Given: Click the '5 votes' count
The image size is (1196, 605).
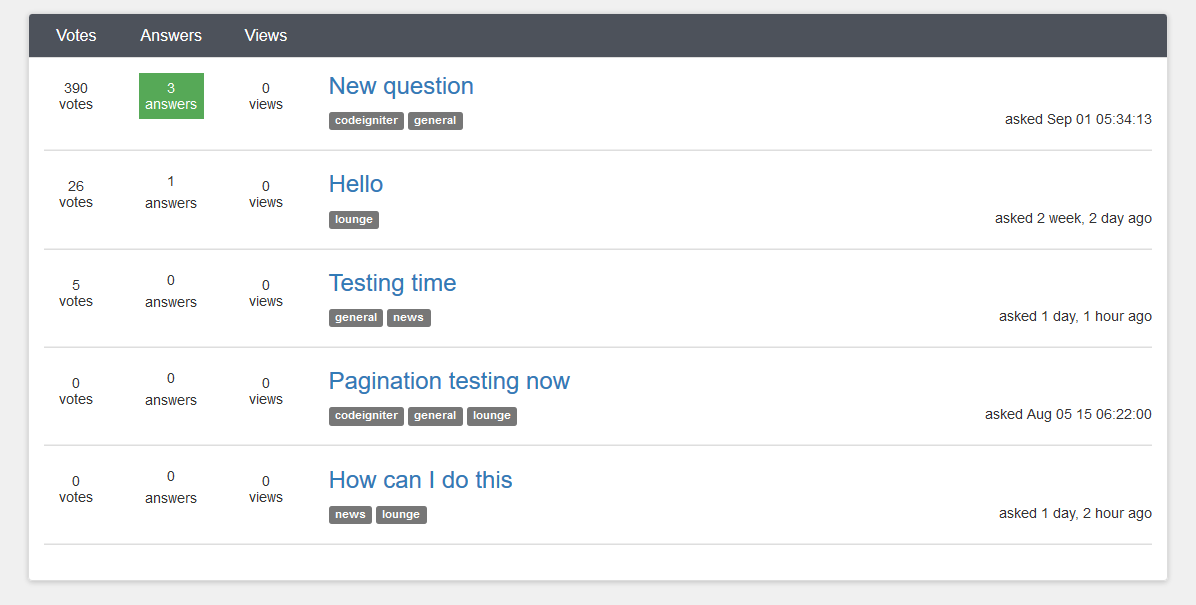Looking at the screenshot, I should (x=76, y=293).
